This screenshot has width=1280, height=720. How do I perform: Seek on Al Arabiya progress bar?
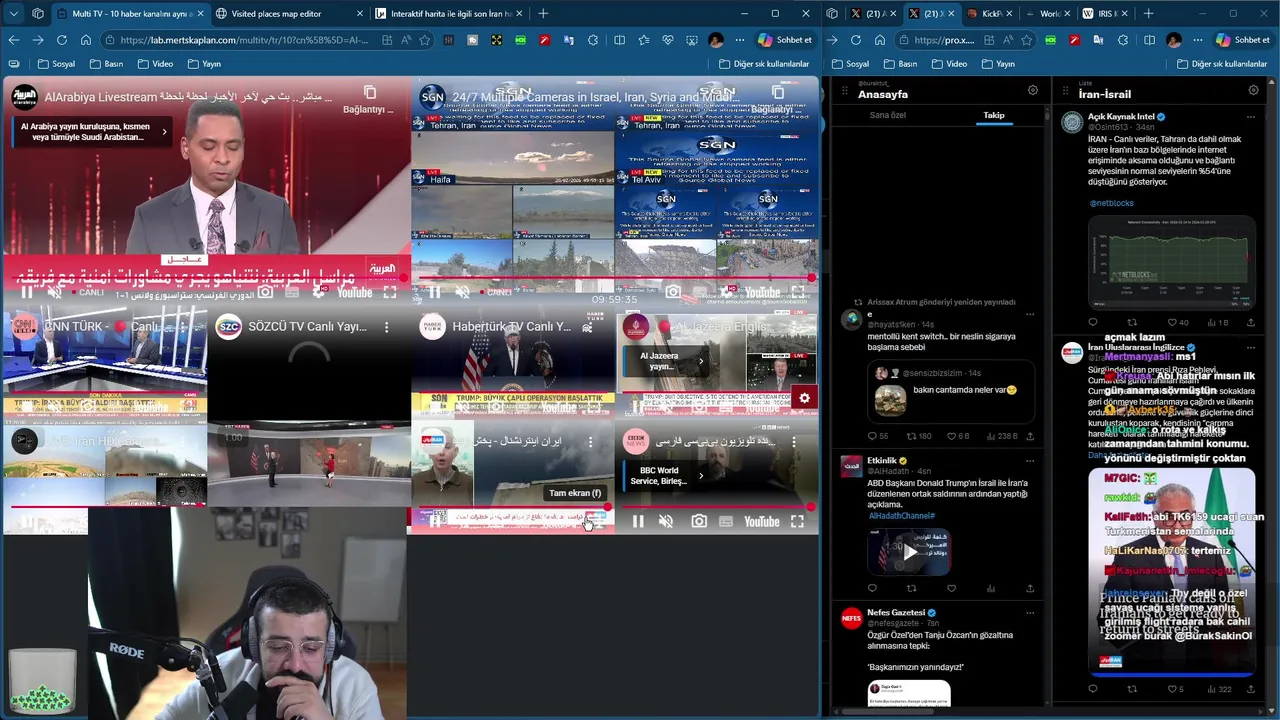[x=207, y=278]
